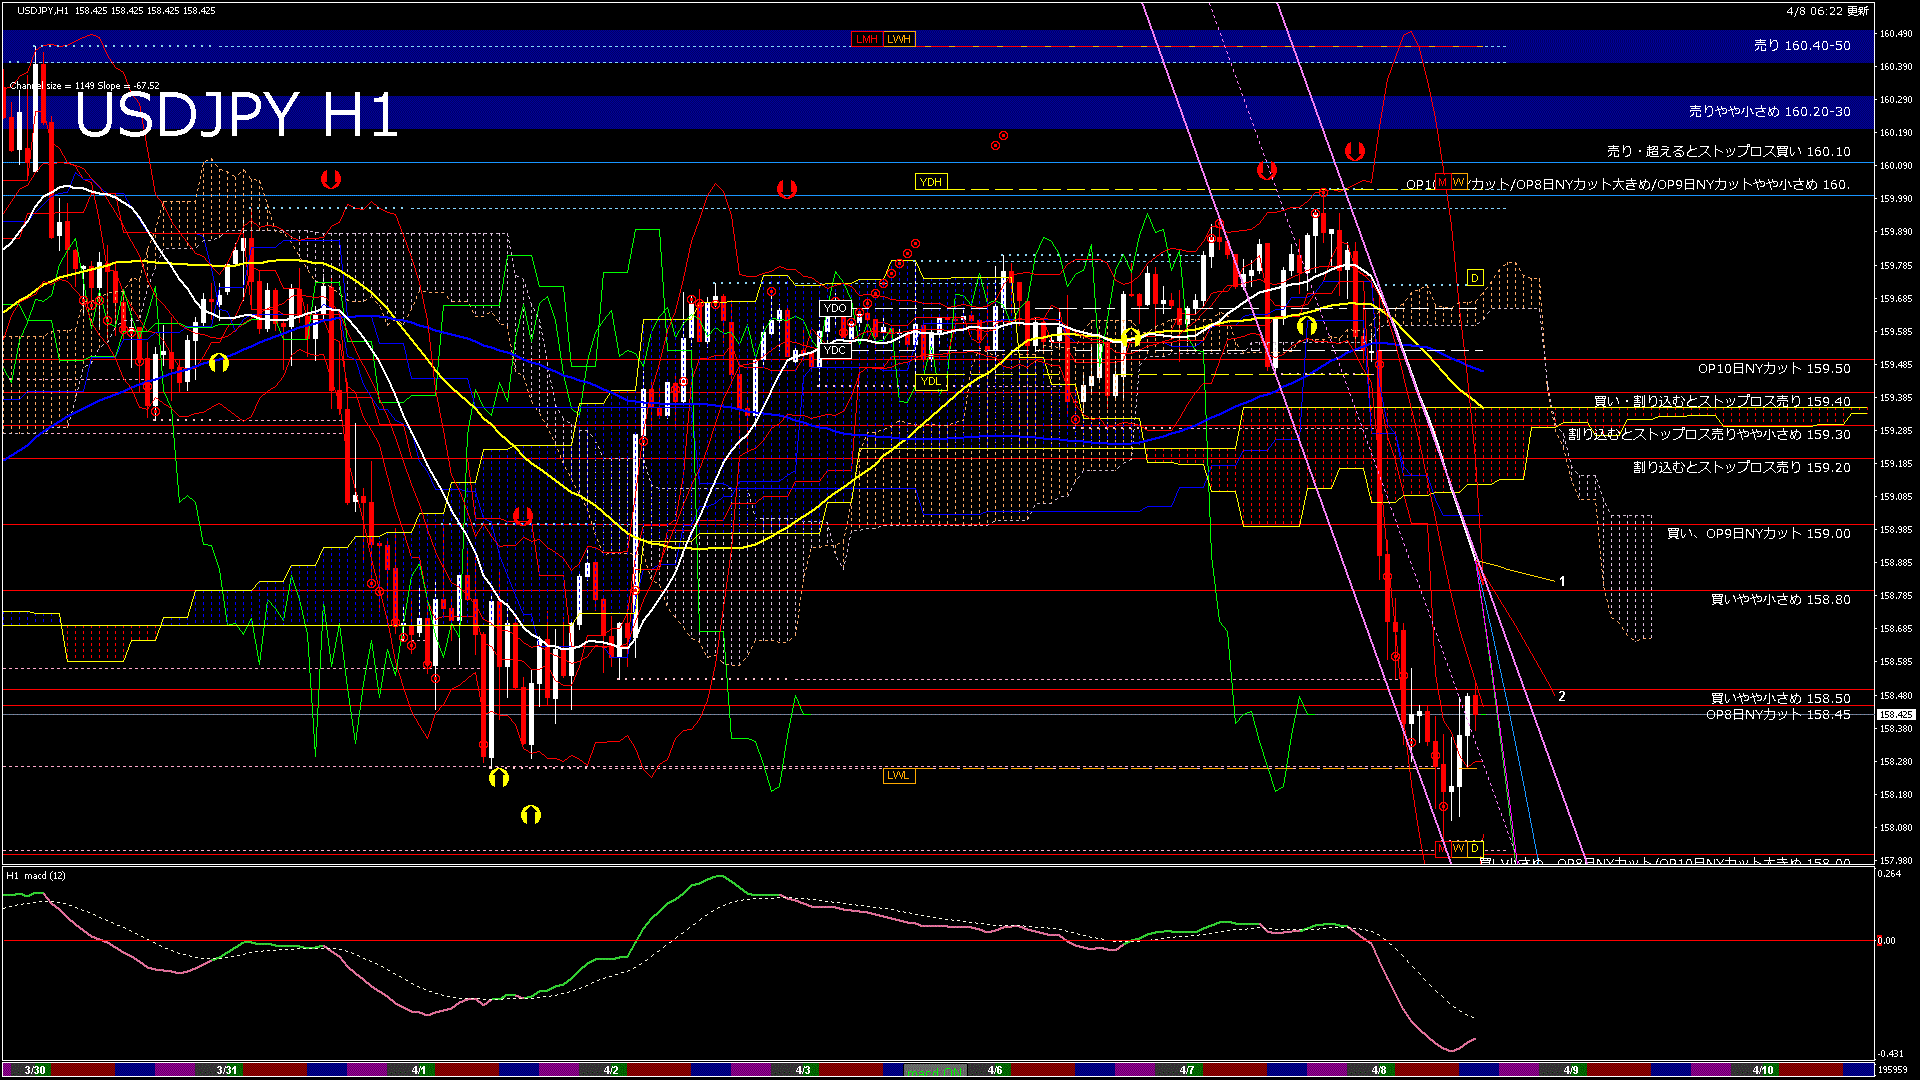Click the yellow D box near 159.78
This screenshot has width=1920, height=1080.
pyautogui.click(x=1474, y=277)
